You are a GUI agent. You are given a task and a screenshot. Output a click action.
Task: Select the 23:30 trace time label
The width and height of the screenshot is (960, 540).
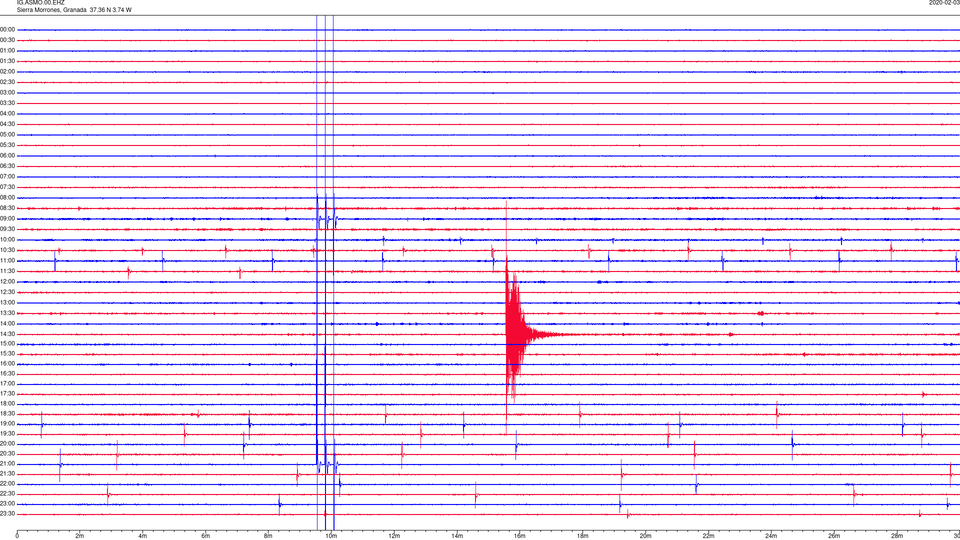point(7,514)
